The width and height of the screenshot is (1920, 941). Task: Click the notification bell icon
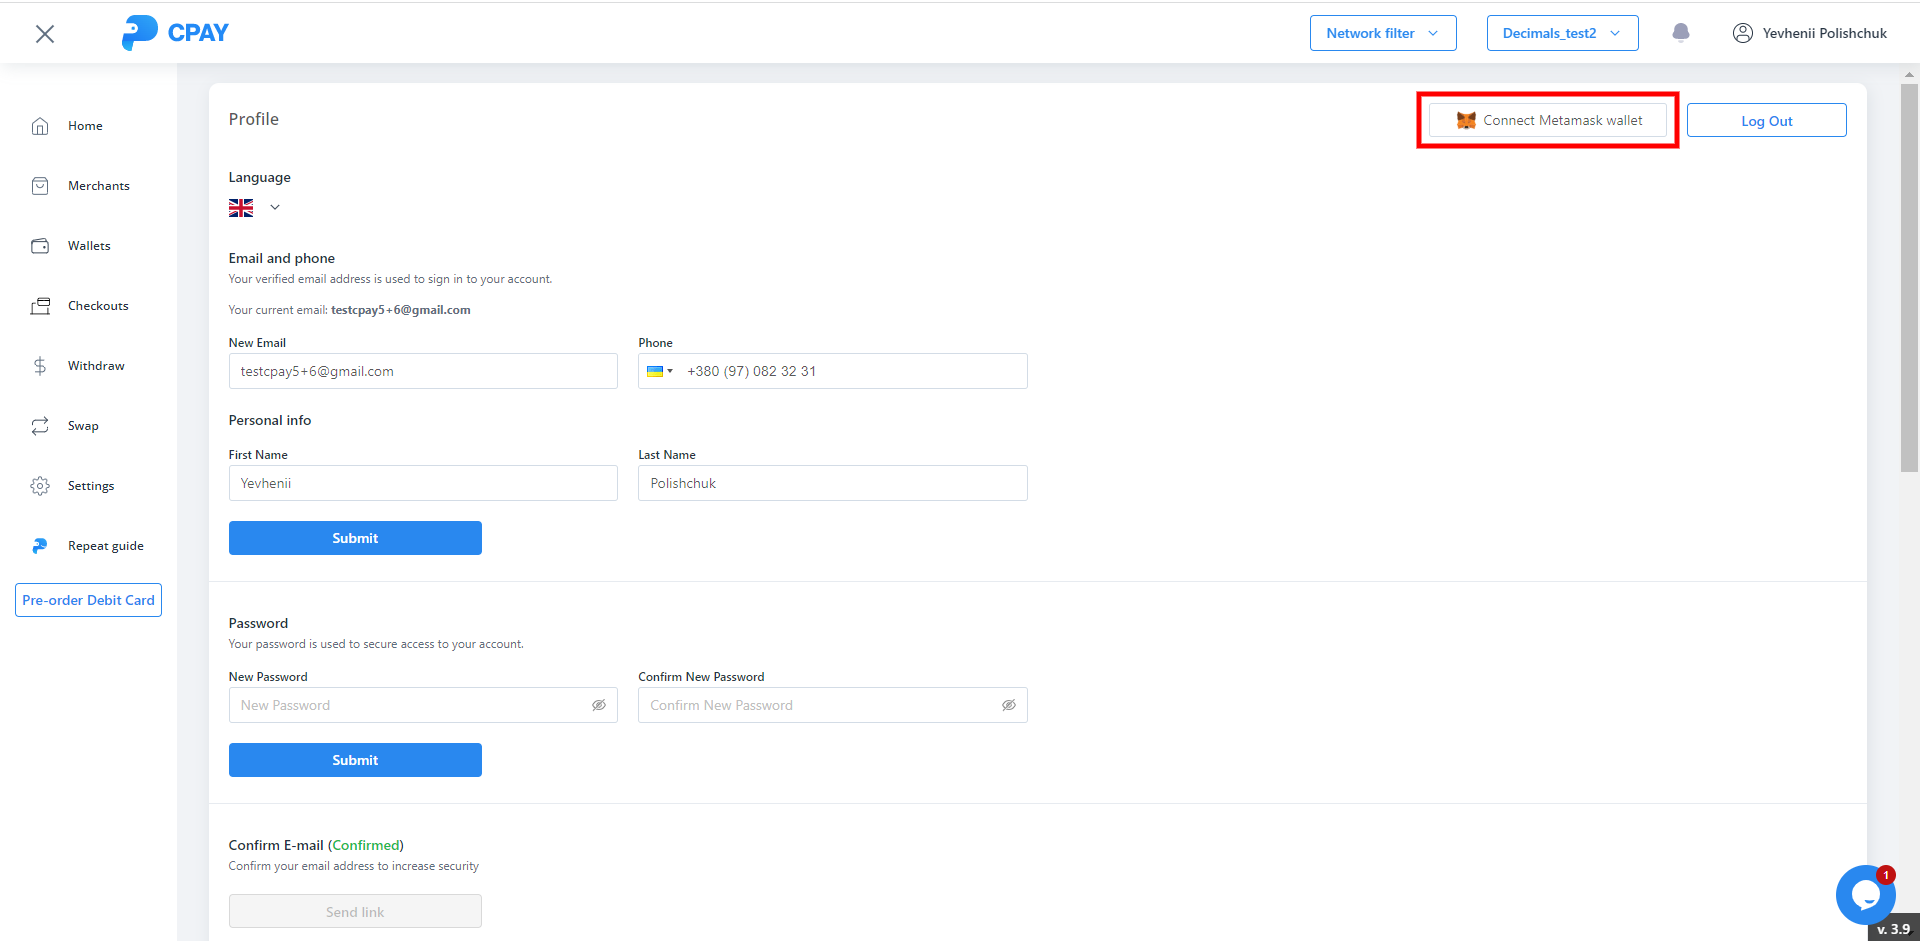pyautogui.click(x=1681, y=33)
